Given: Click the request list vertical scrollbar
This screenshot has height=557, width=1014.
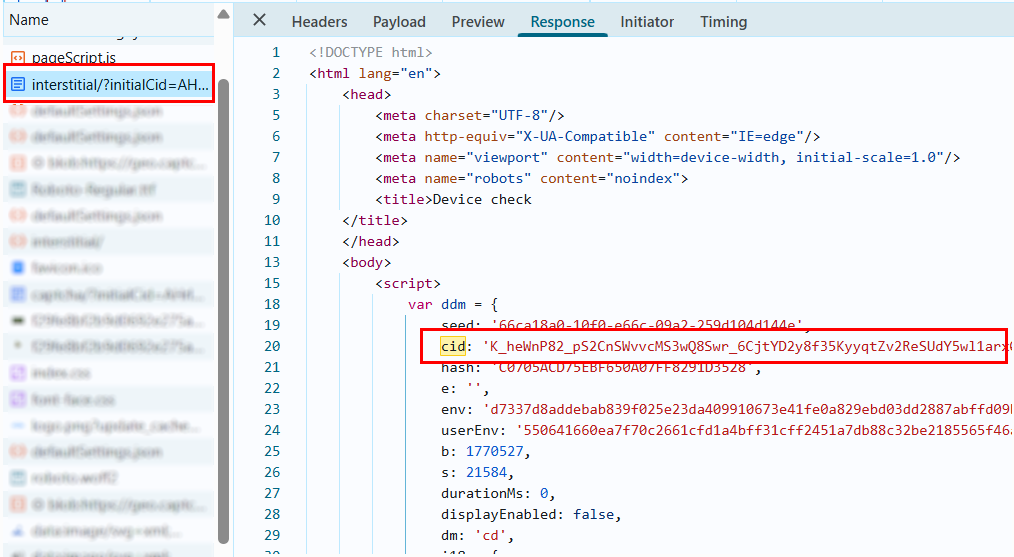Looking at the screenshot, I should pyautogui.click(x=224, y=300).
